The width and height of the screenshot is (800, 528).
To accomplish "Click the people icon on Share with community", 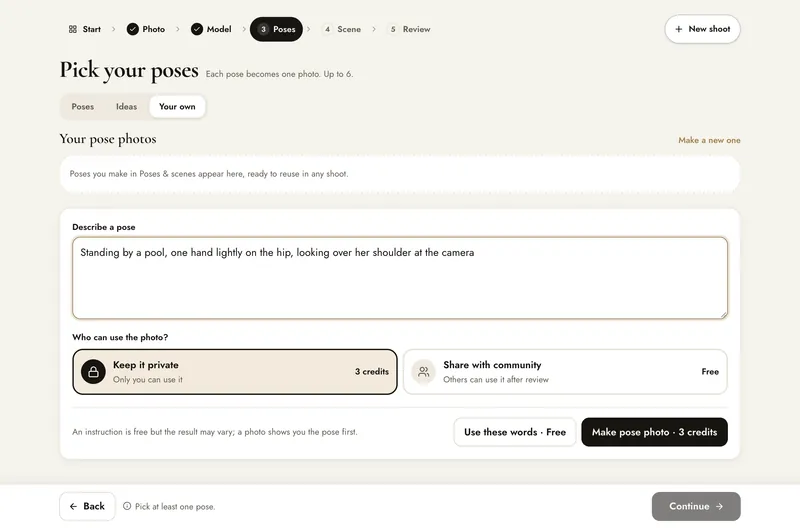I will (x=423, y=372).
